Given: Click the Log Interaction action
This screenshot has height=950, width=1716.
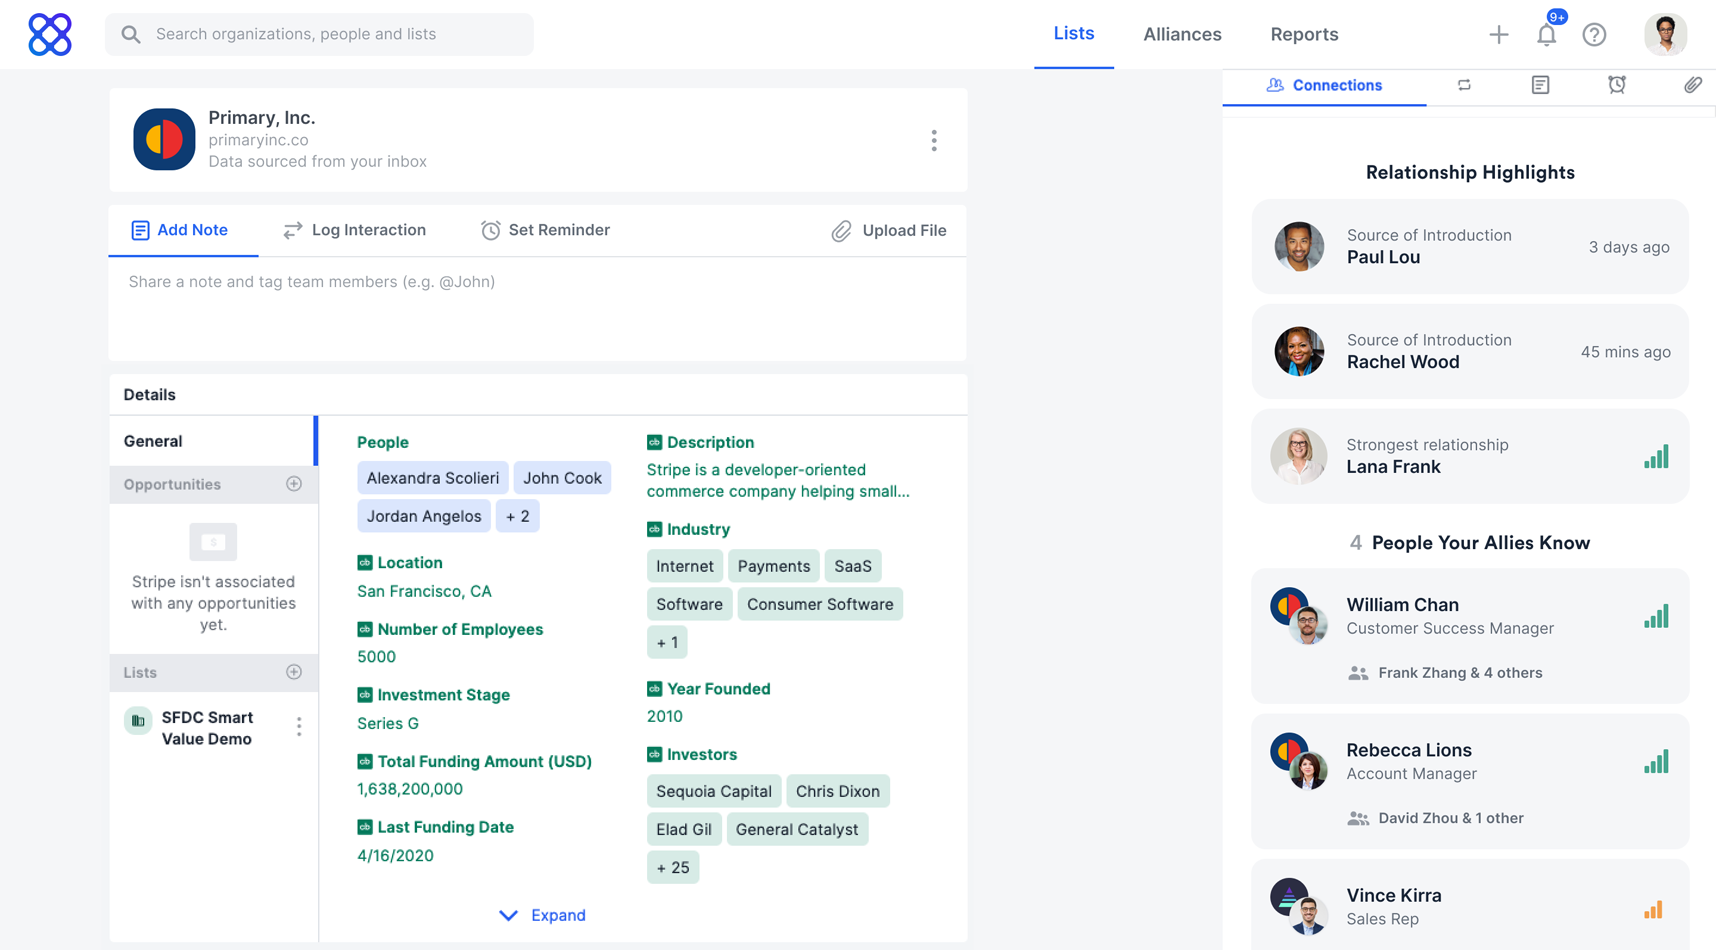Looking at the screenshot, I should coord(354,230).
